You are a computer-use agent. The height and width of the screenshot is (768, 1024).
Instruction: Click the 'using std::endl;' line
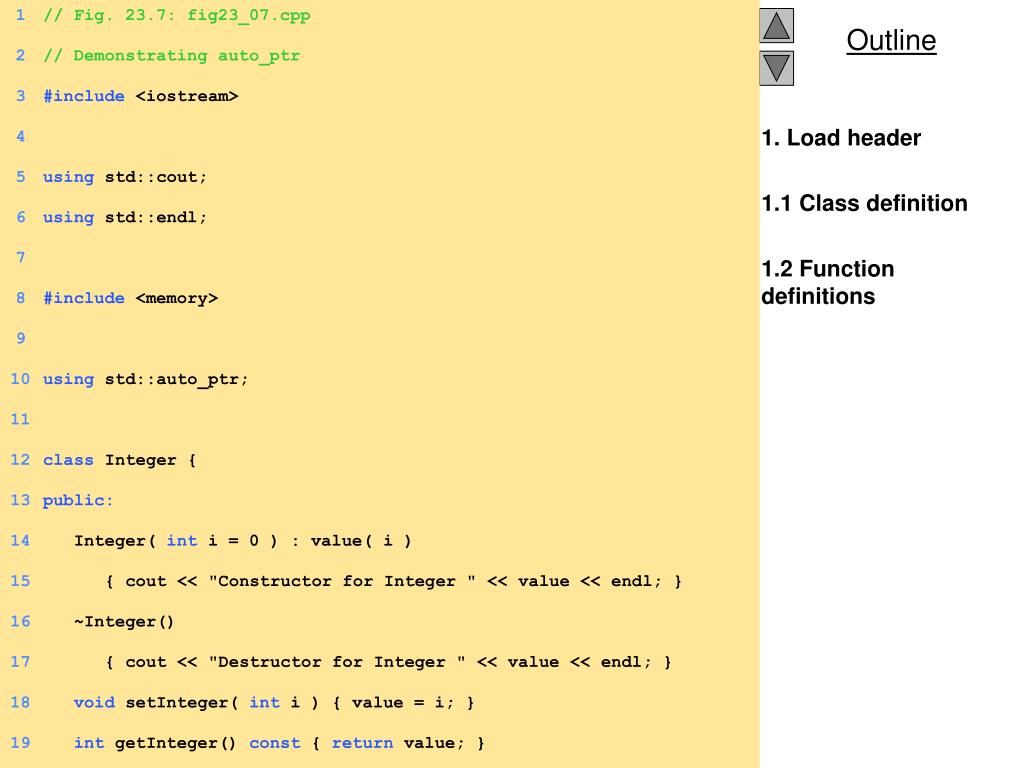tap(125, 217)
